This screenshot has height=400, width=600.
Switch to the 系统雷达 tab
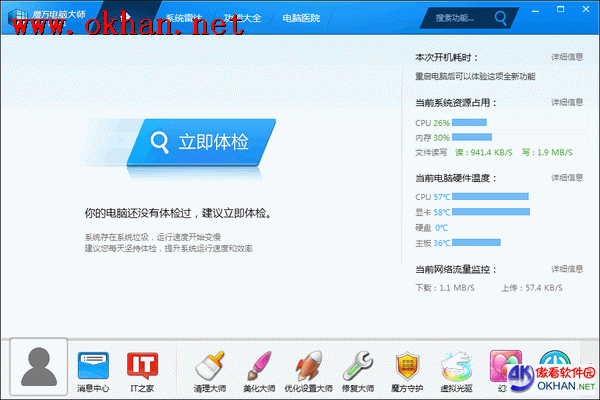[184, 18]
